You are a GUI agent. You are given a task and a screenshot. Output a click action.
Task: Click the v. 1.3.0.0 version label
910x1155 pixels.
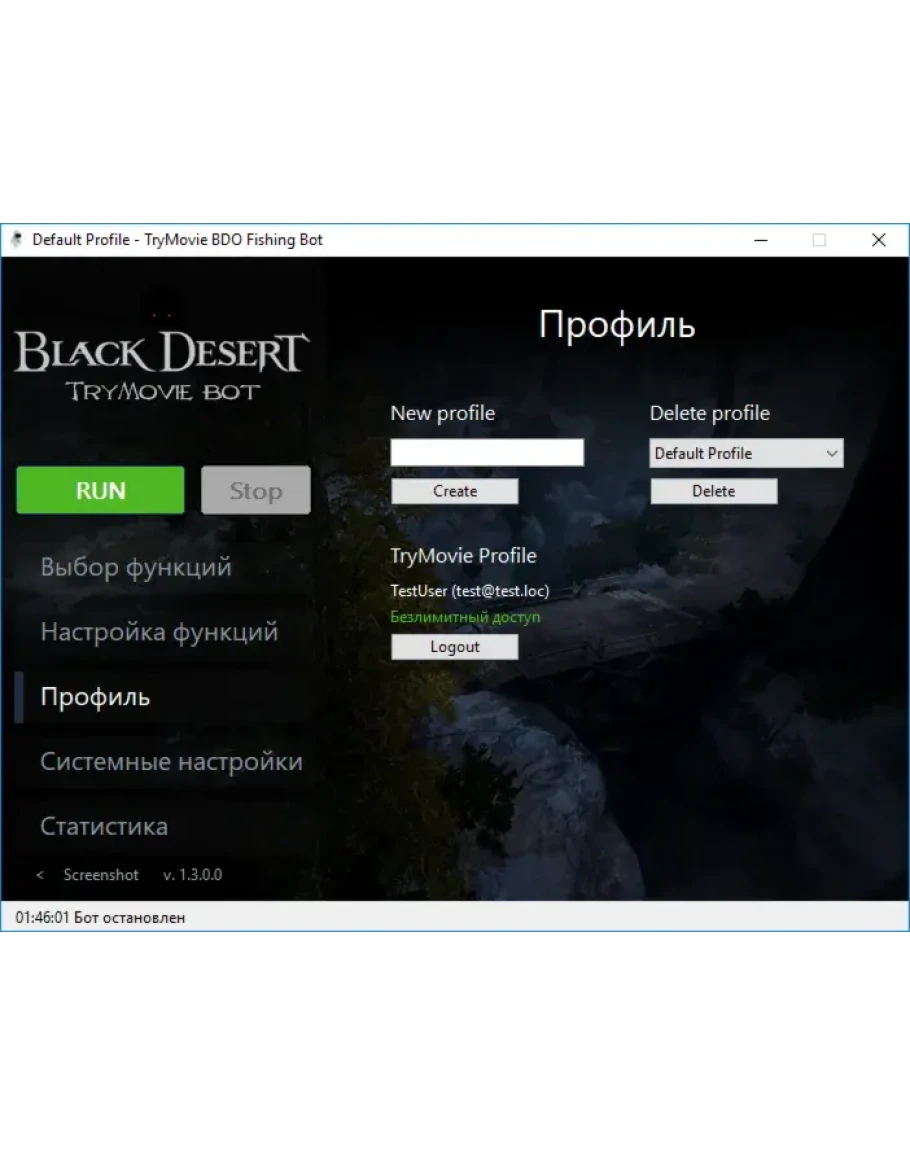[192, 875]
